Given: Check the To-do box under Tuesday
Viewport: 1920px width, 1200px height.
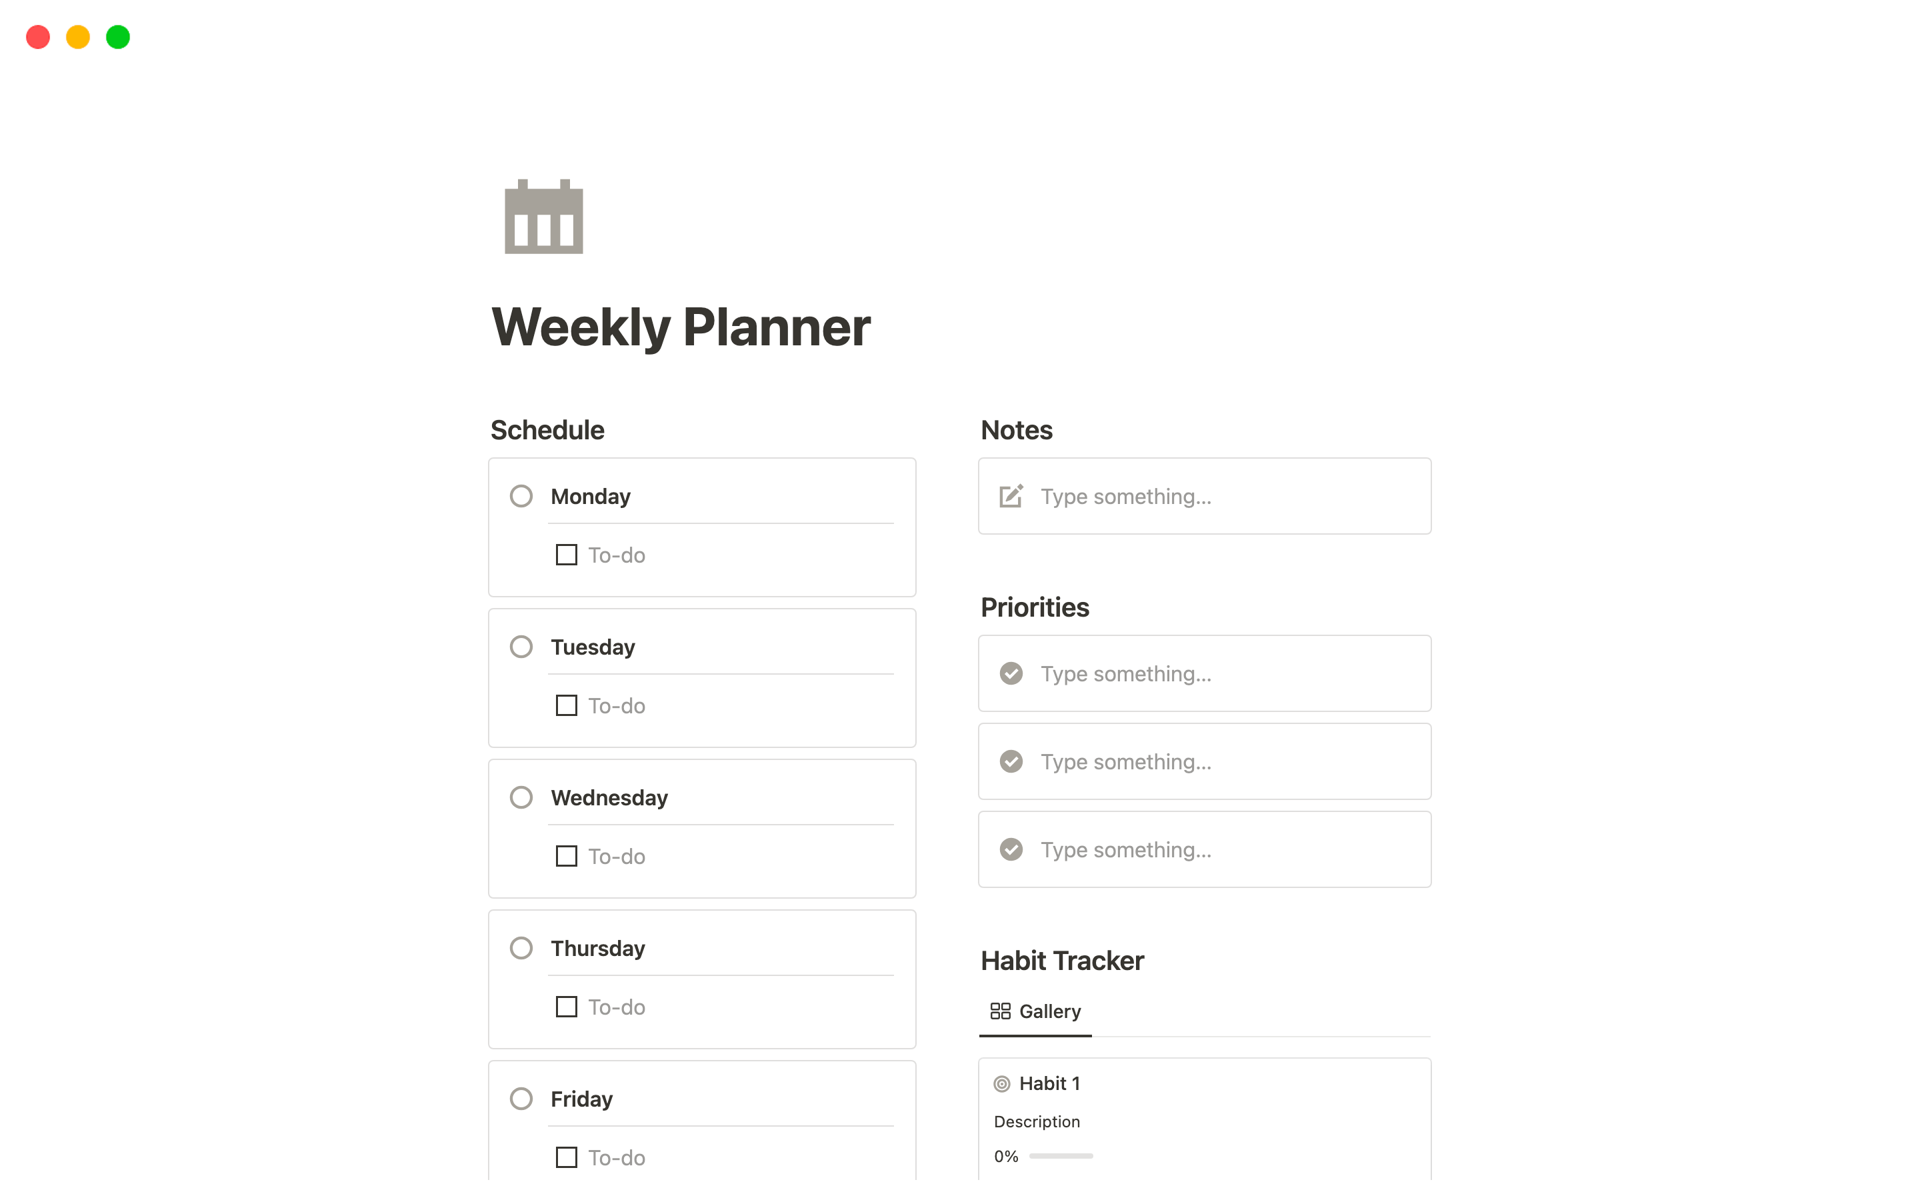Looking at the screenshot, I should [566, 706].
